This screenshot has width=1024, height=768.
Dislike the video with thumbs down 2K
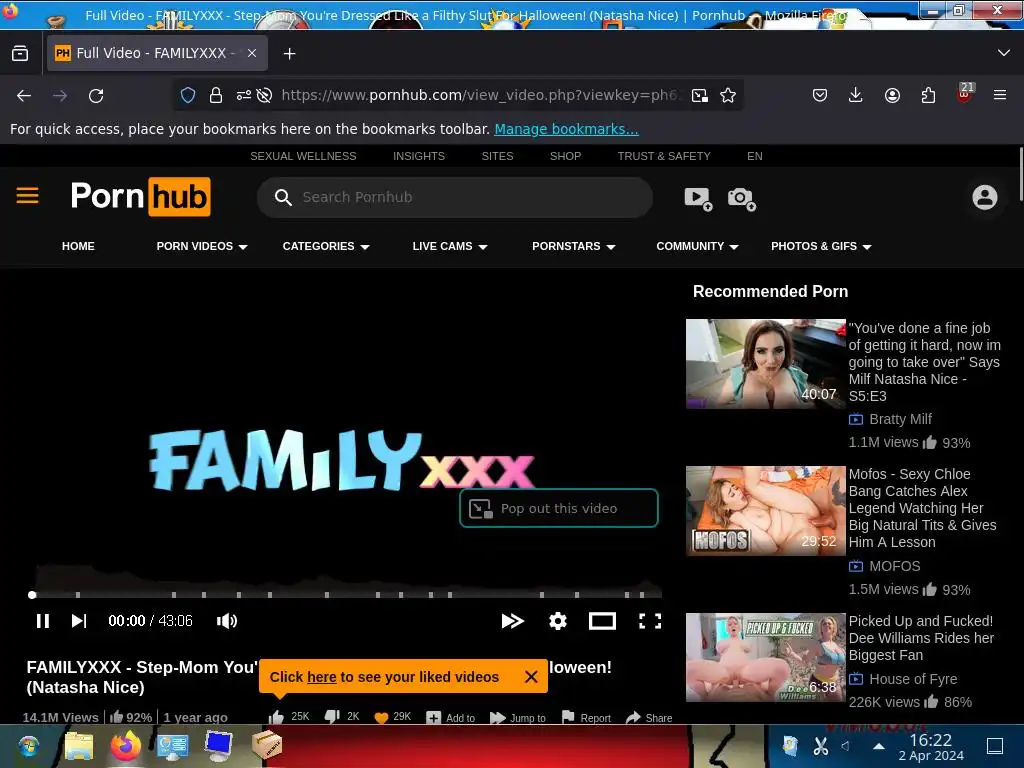point(332,717)
